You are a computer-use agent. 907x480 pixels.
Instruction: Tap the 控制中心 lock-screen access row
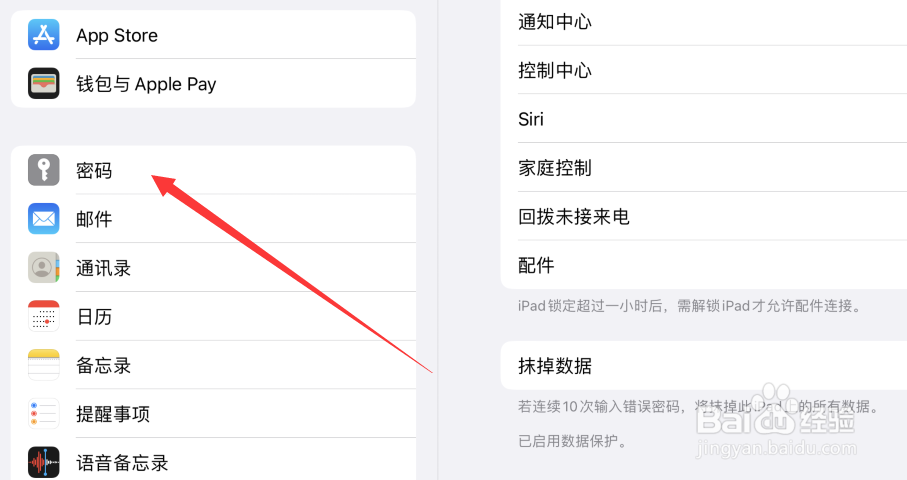click(704, 70)
